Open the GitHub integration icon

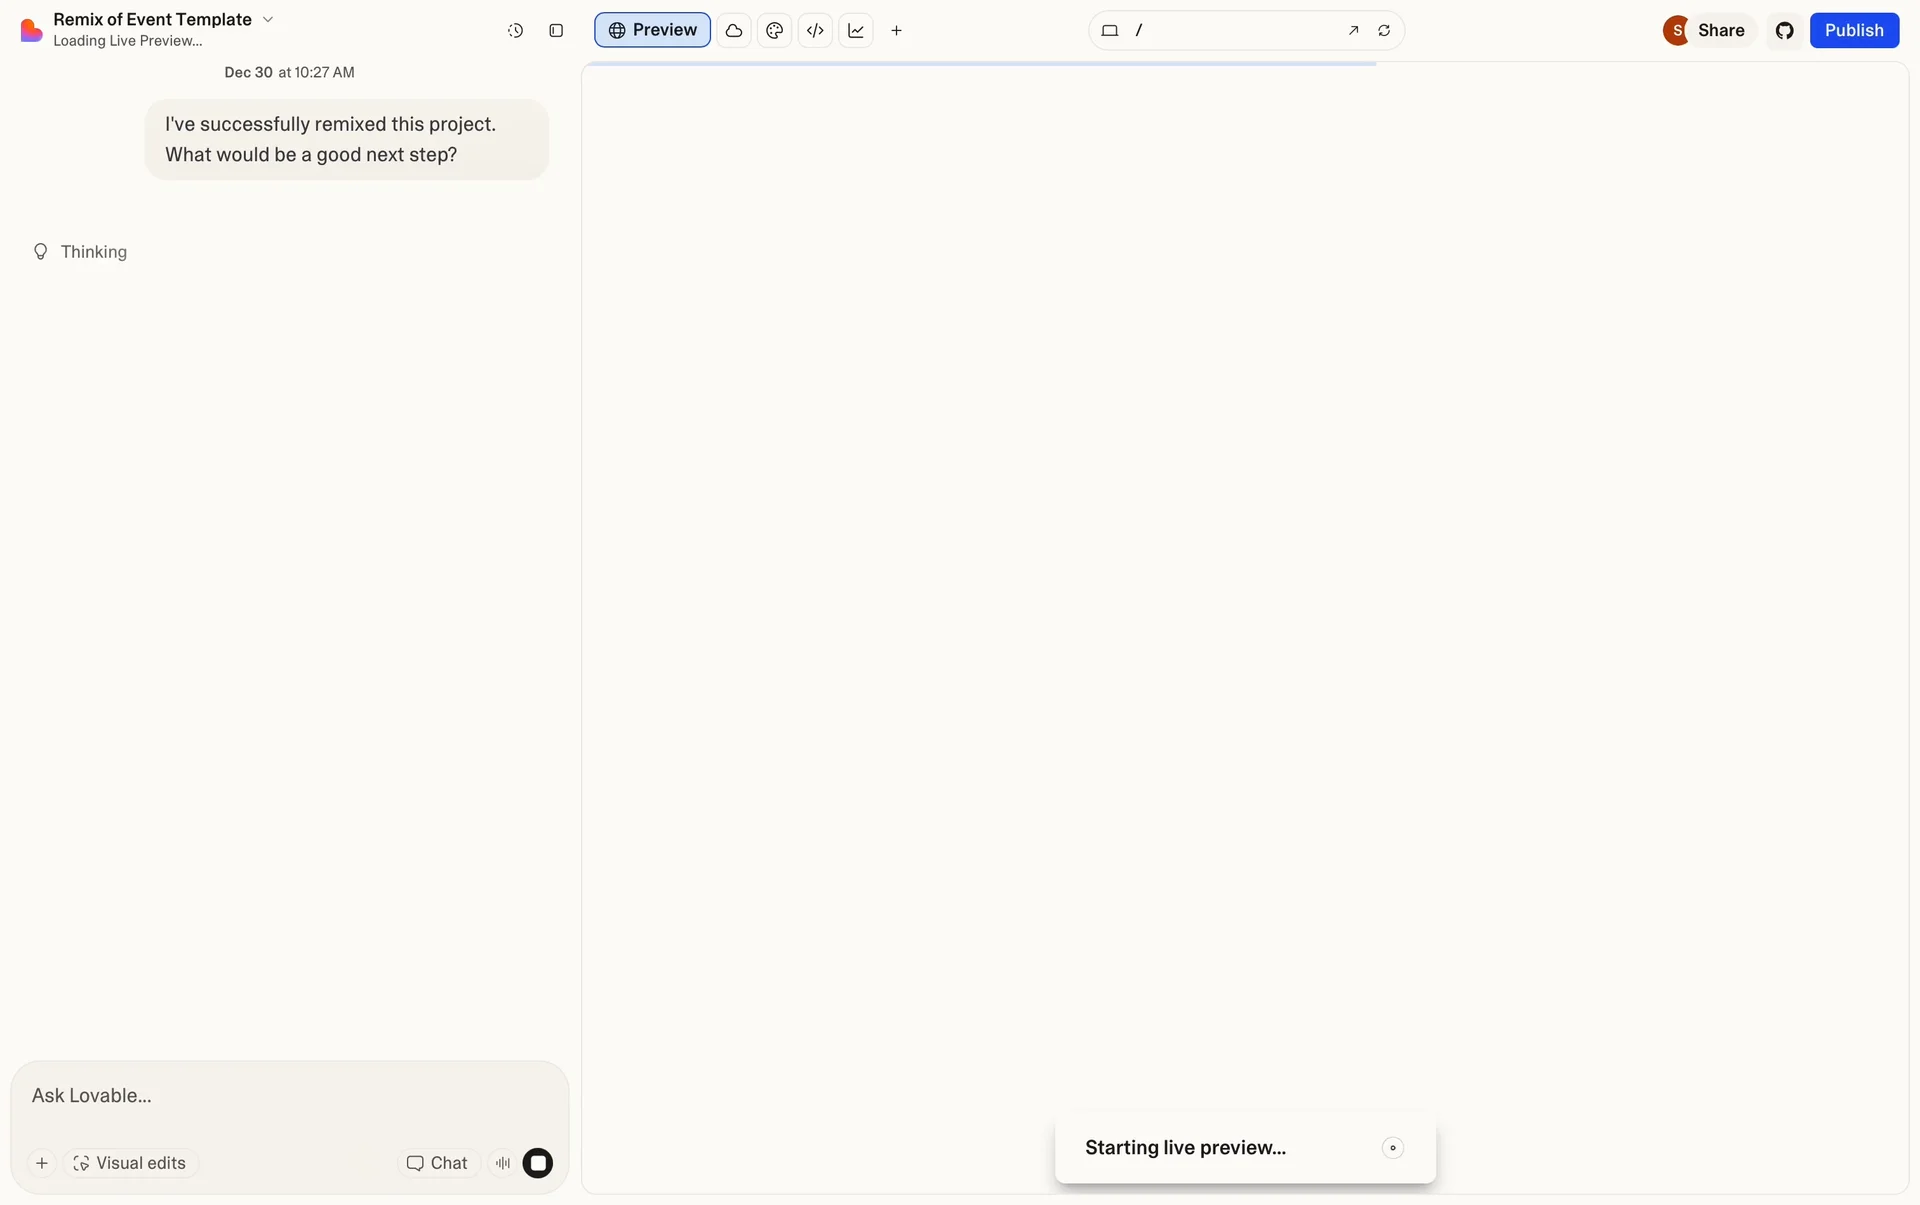point(1785,31)
